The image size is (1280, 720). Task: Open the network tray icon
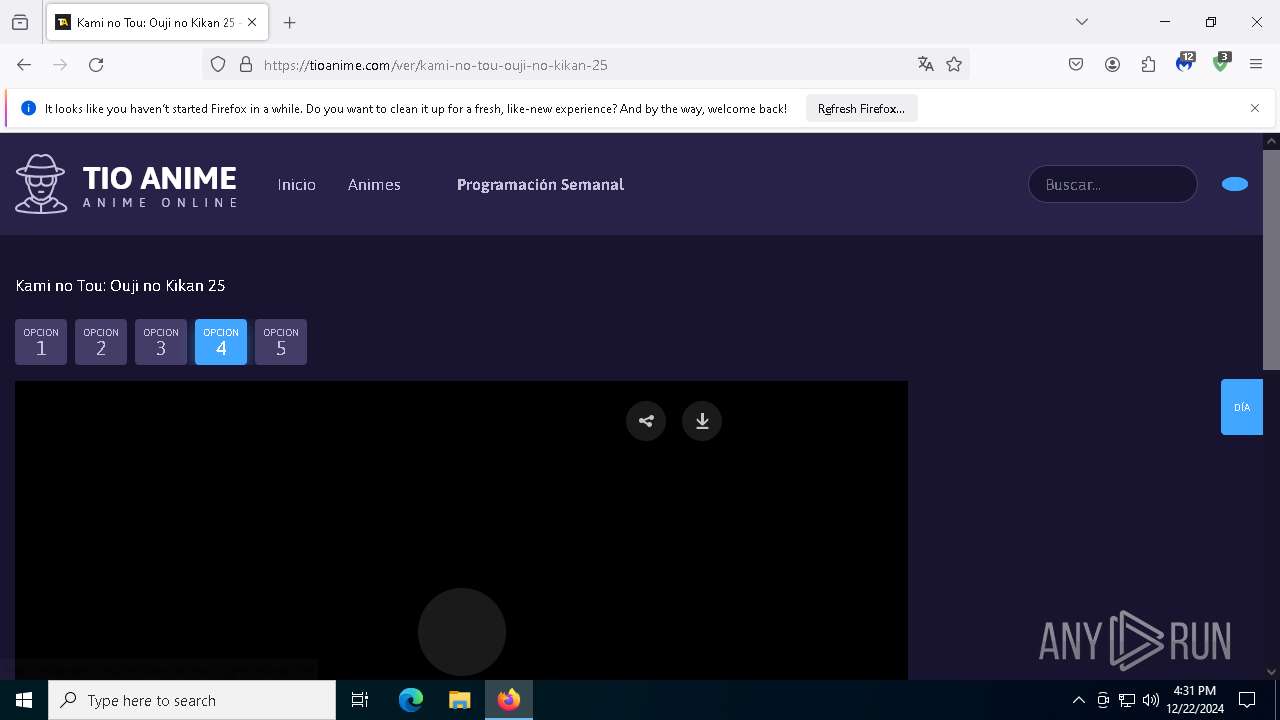1127,700
